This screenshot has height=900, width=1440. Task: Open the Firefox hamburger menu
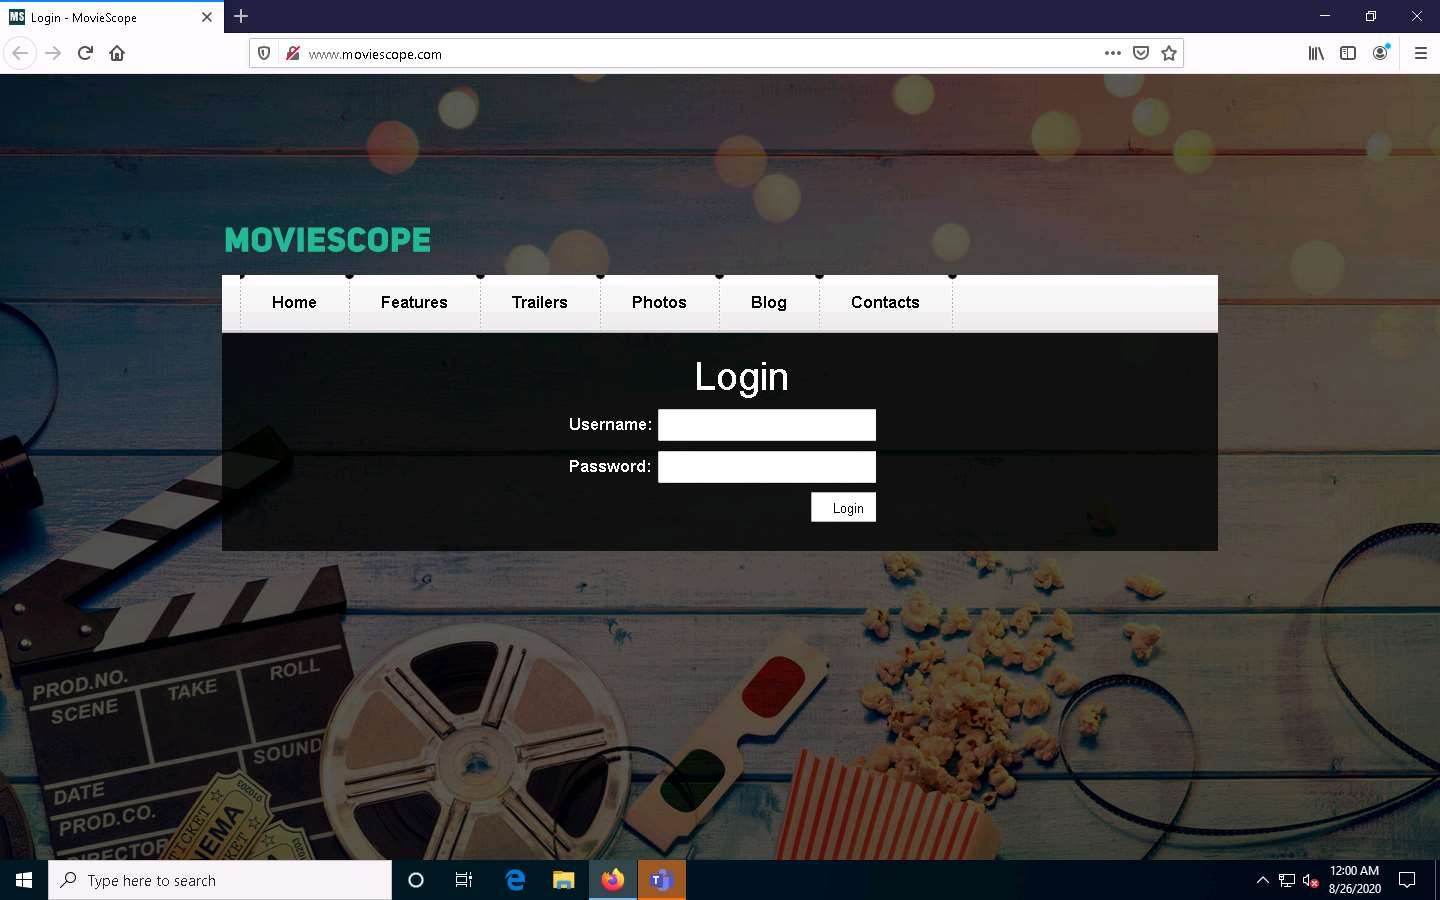coord(1420,53)
